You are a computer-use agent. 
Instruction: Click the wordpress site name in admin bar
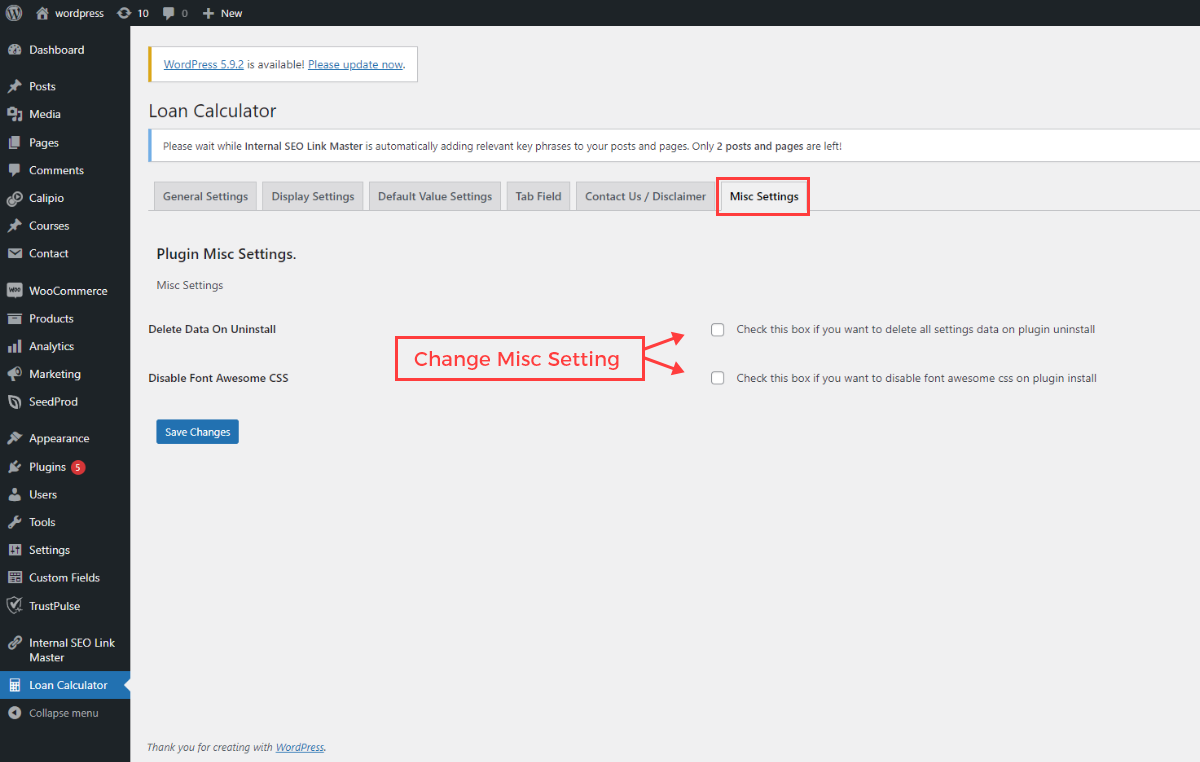click(79, 13)
